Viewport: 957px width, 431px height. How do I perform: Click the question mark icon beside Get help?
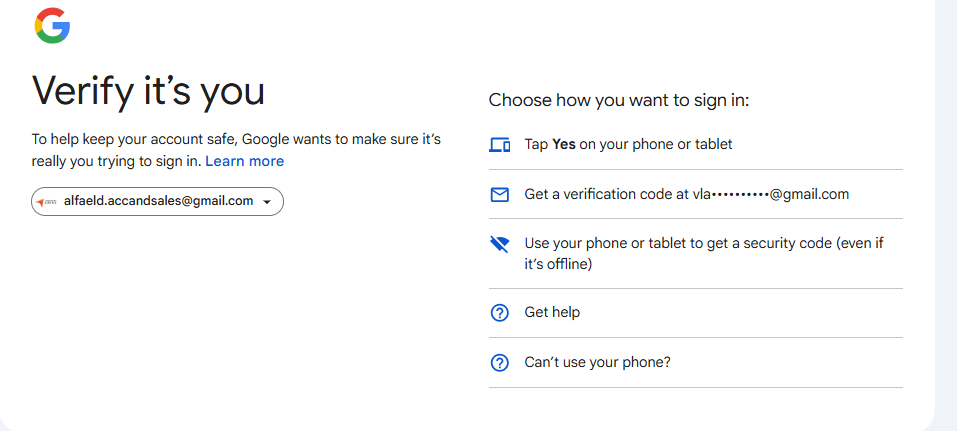coord(500,313)
